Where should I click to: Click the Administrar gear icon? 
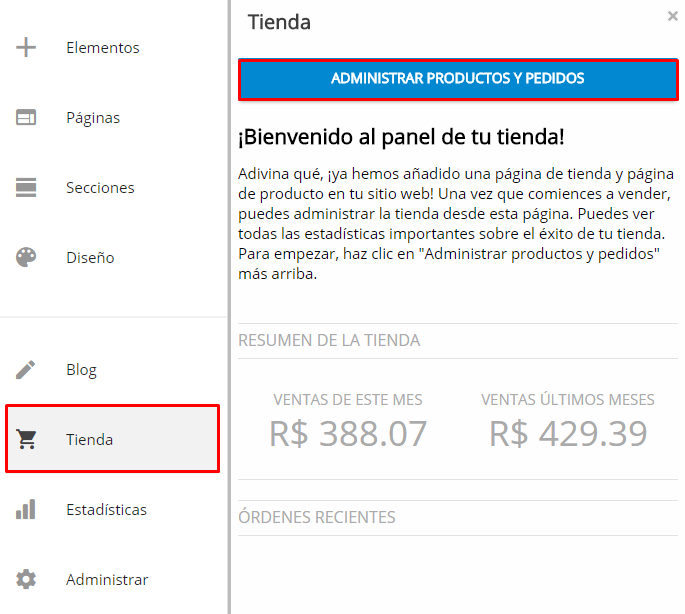pyautogui.click(x=26, y=579)
